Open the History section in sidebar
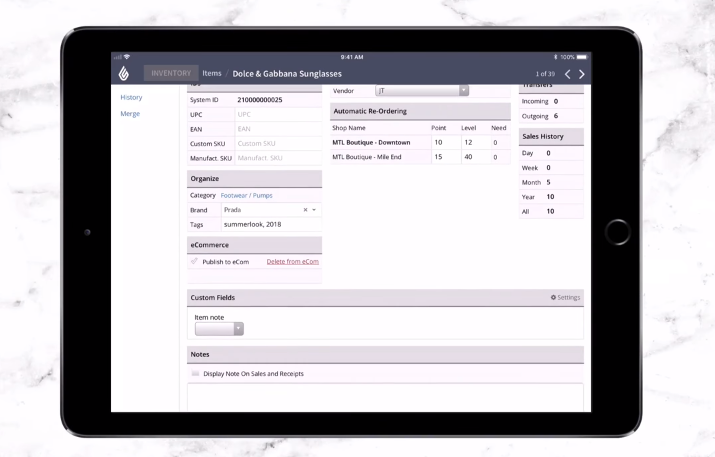715x457 pixels. coord(131,97)
